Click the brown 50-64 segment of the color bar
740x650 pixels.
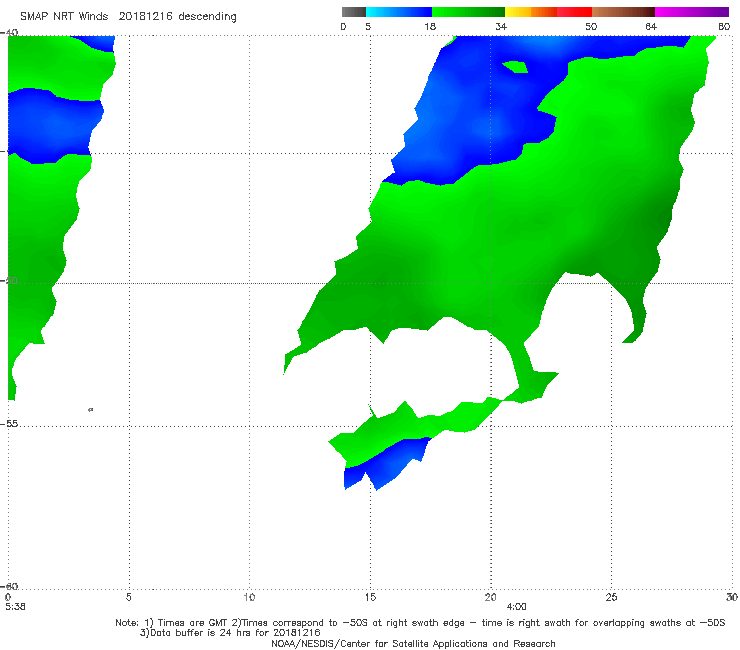point(623,12)
